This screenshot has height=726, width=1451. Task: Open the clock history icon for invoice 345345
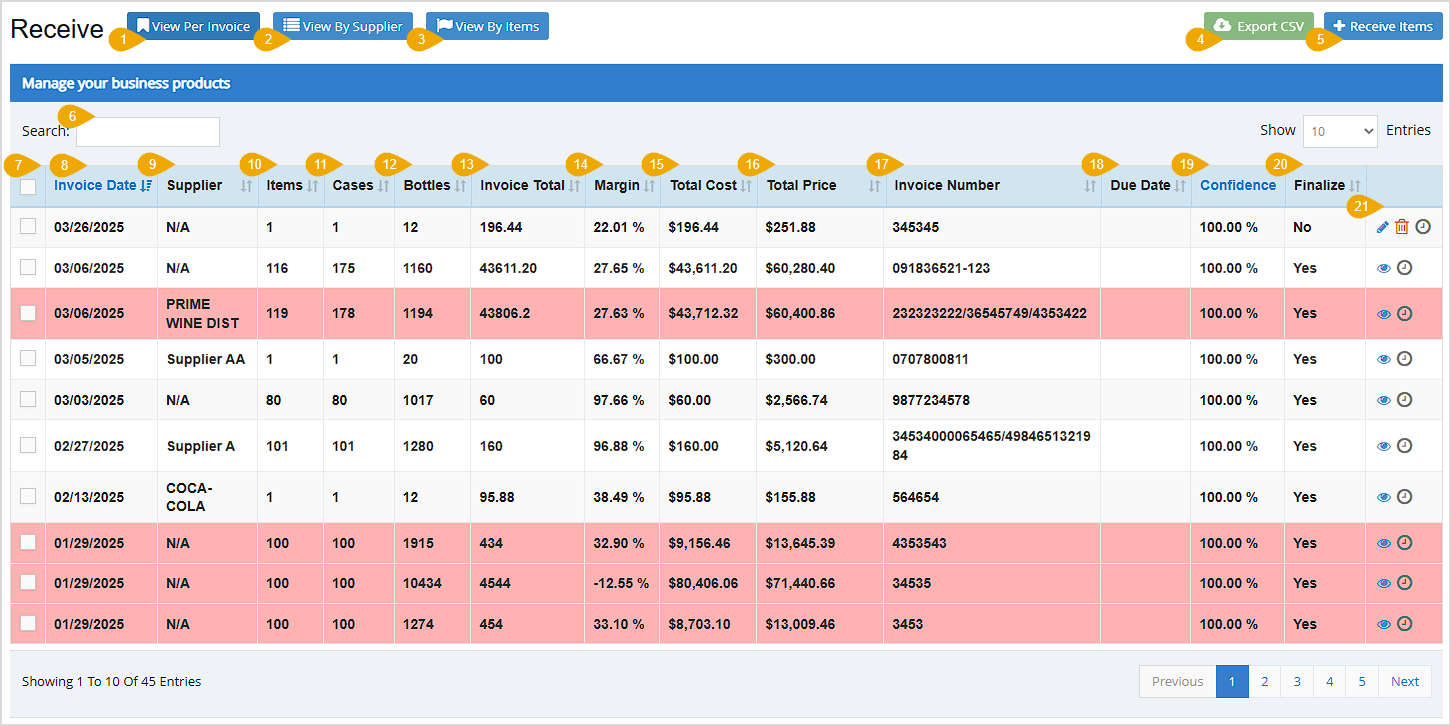pyautogui.click(x=1423, y=227)
